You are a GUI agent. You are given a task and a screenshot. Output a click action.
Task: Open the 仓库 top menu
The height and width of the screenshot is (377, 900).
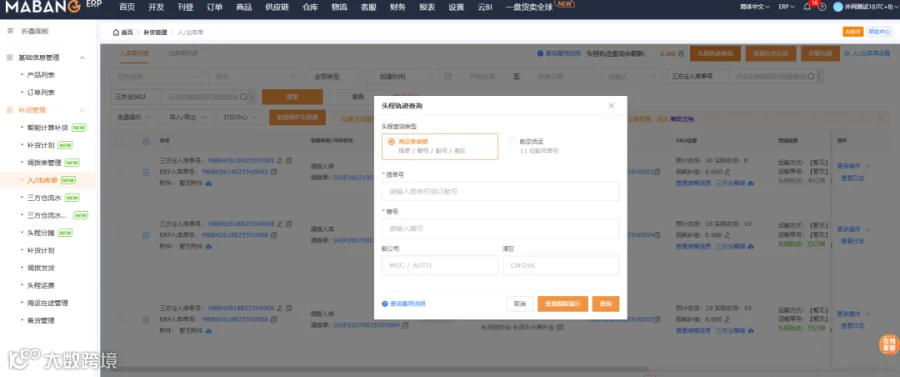tap(310, 7)
